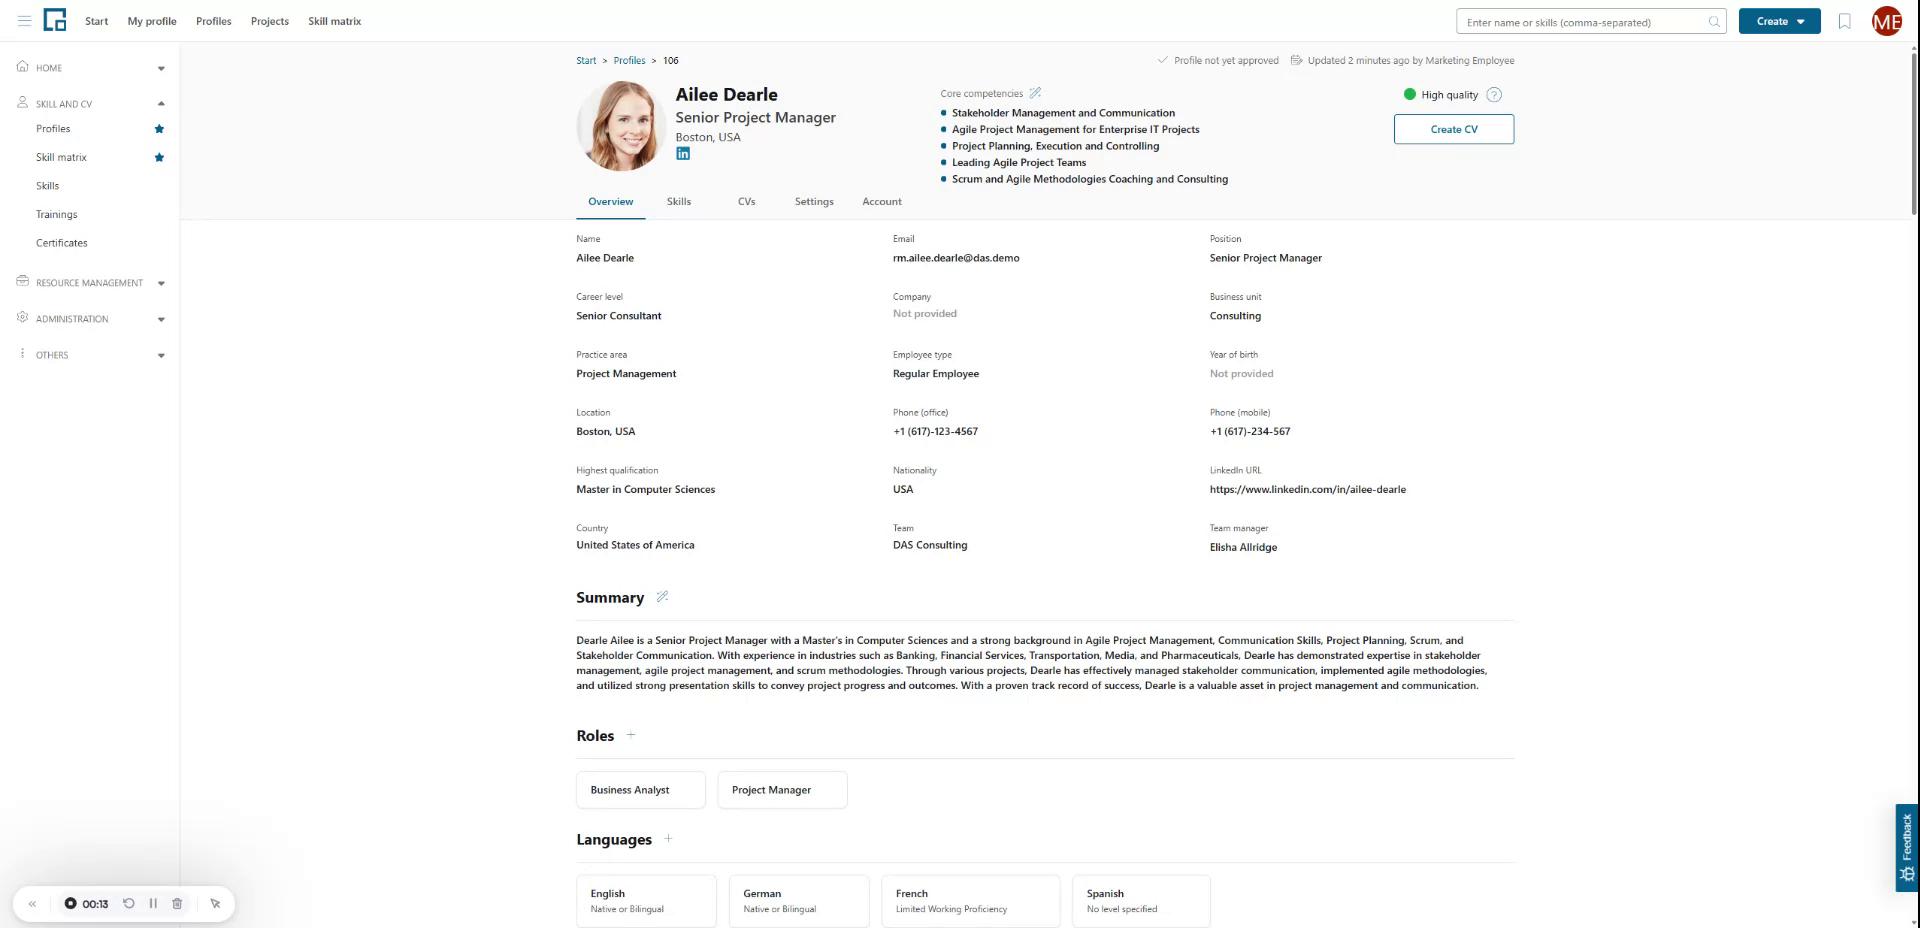Edit core competencies with pencil icon
This screenshot has height=928, width=1920.
click(x=1035, y=93)
